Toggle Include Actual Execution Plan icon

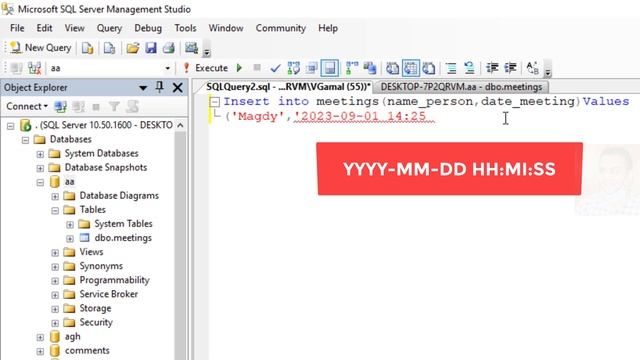(352, 68)
